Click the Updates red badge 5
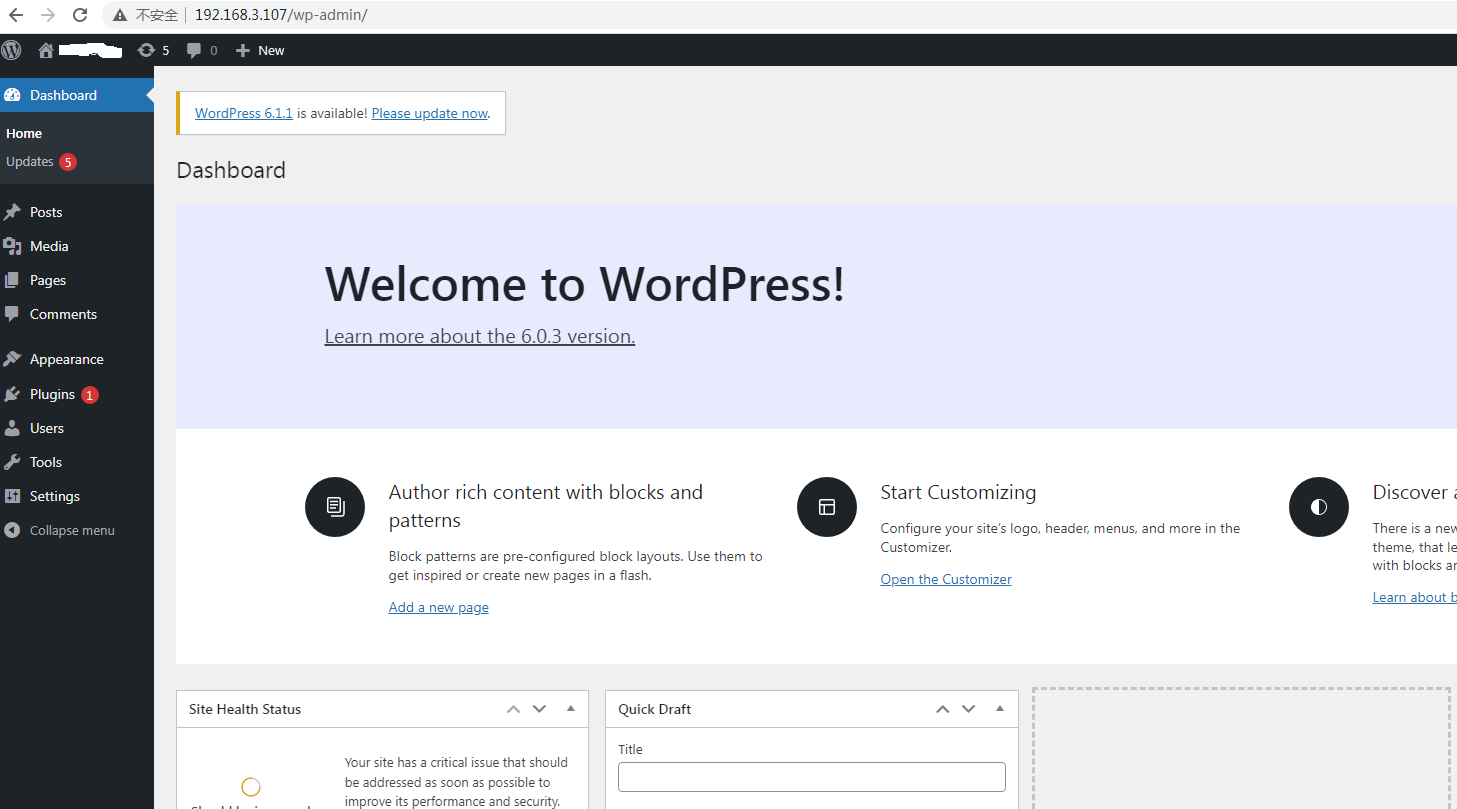The height and width of the screenshot is (809, 1457). pos(68,162)
